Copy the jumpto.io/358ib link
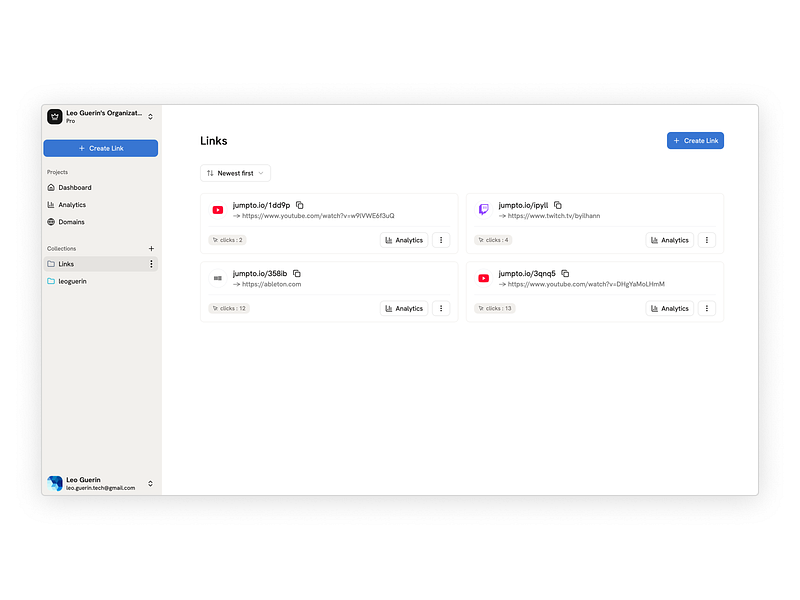The height and width of the screenshot is (600, 800). tap(297, 273)
